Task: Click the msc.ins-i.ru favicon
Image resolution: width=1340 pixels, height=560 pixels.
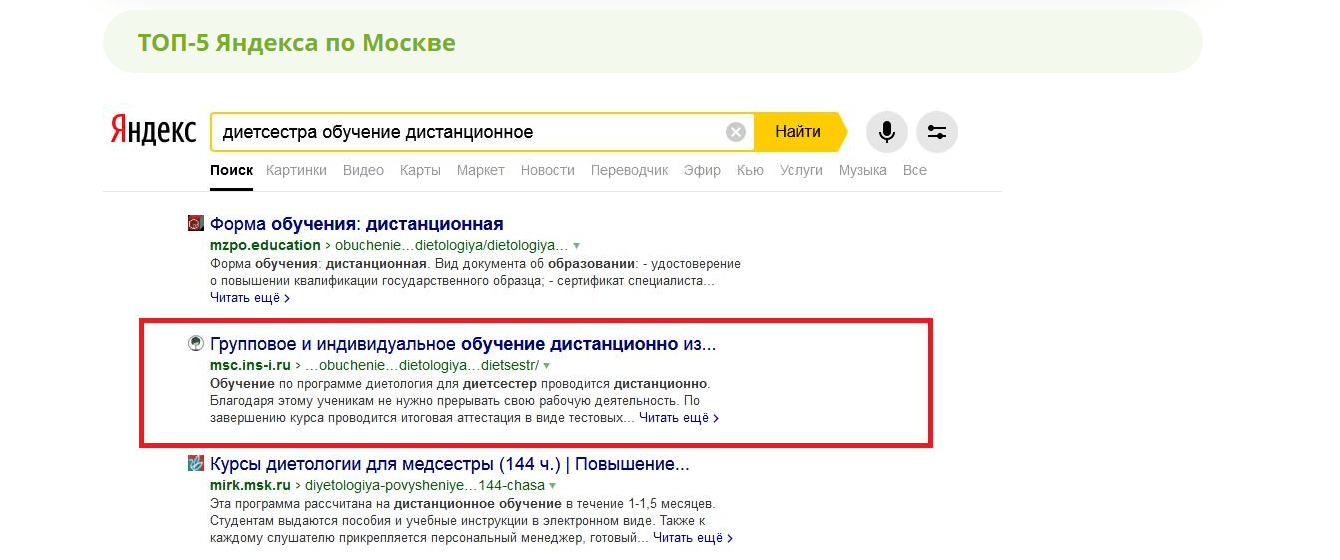Action: click(x=196, y=344)
